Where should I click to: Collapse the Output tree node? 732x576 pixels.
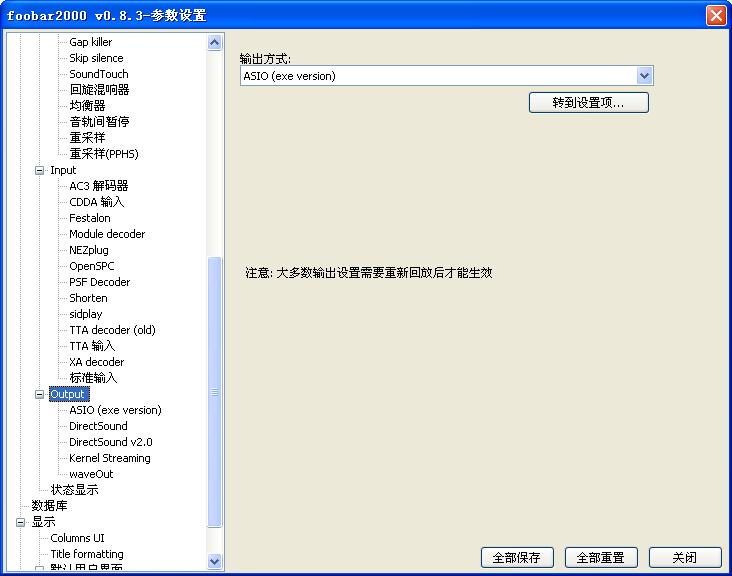(x=40, y=394)
